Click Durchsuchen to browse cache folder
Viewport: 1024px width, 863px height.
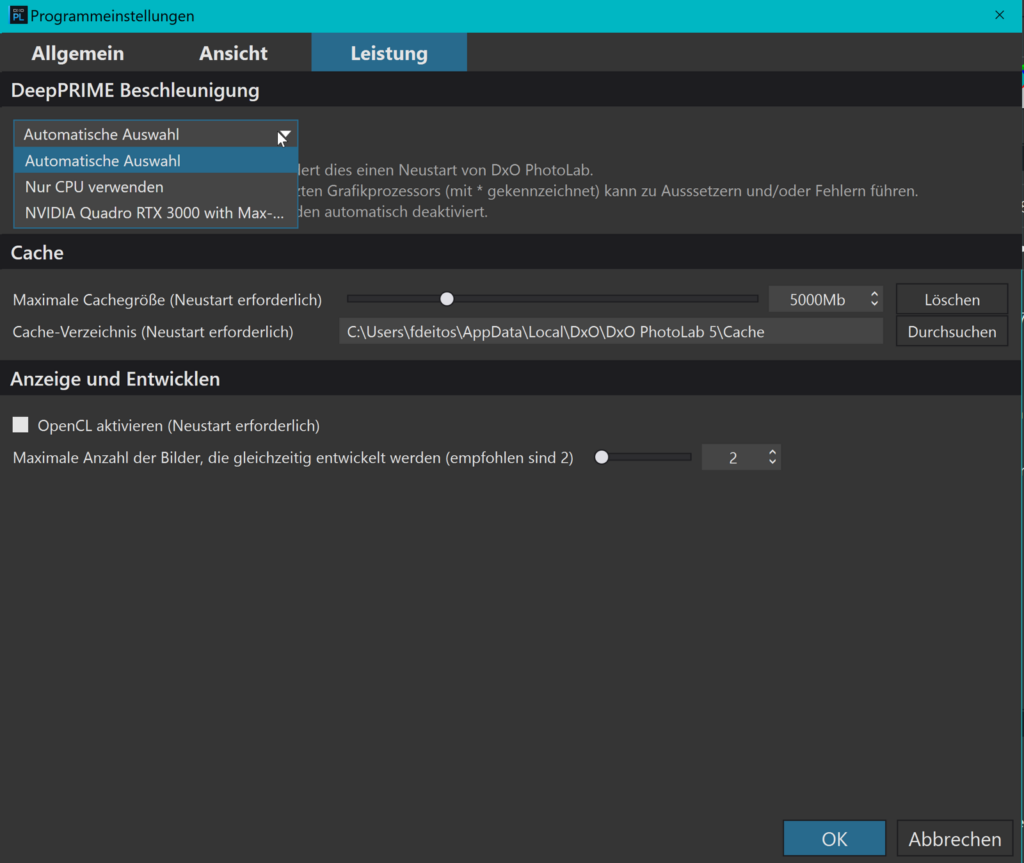(x=952, y=332)
